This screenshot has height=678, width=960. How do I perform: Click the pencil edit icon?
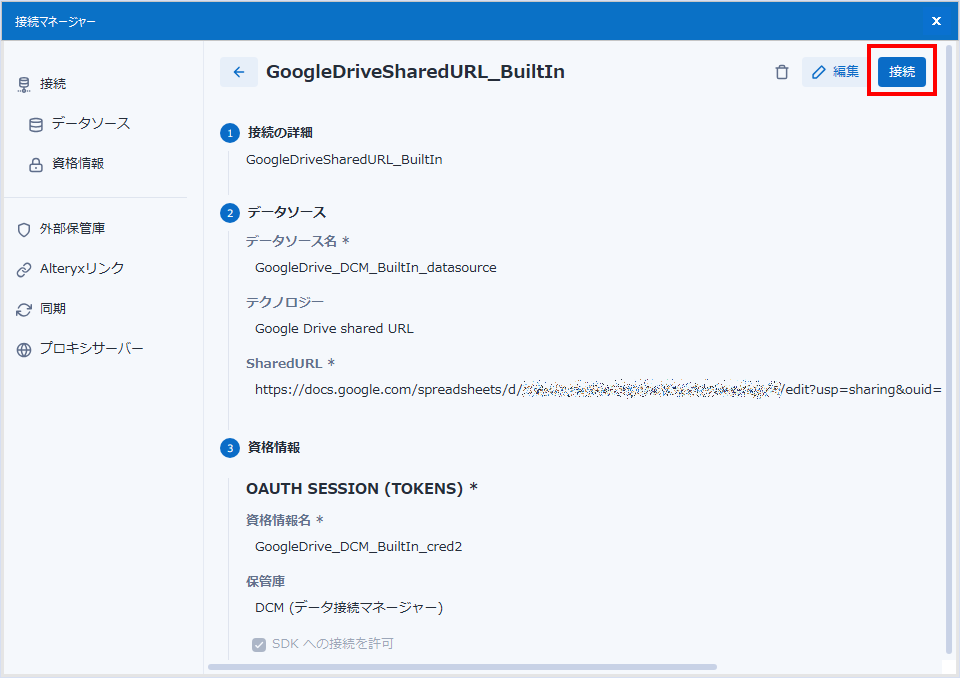click(x=819, y=72)
